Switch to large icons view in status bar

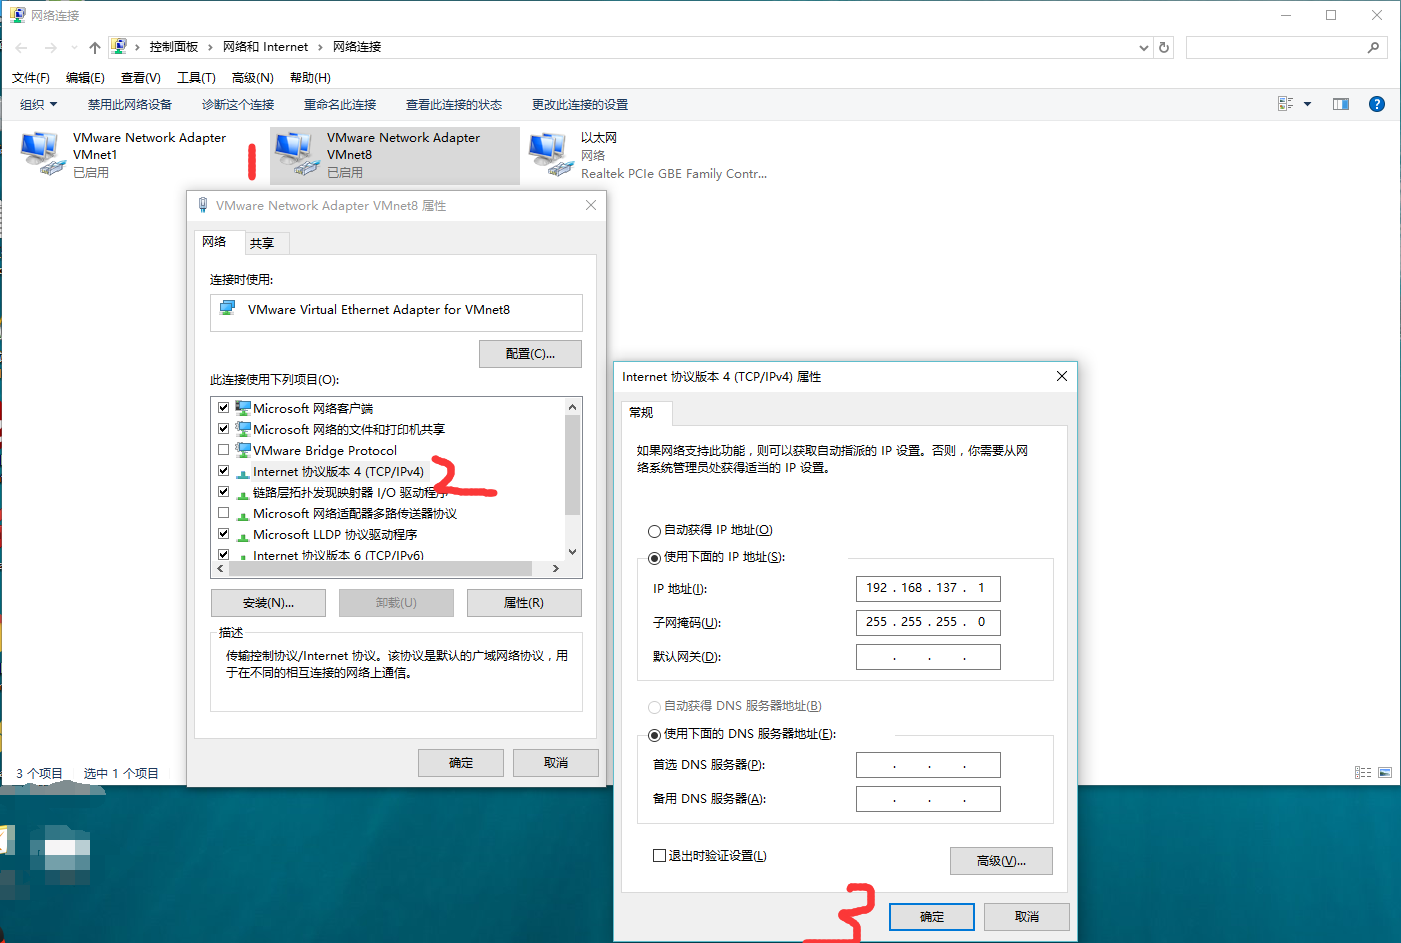click(x=1385, y=772)
